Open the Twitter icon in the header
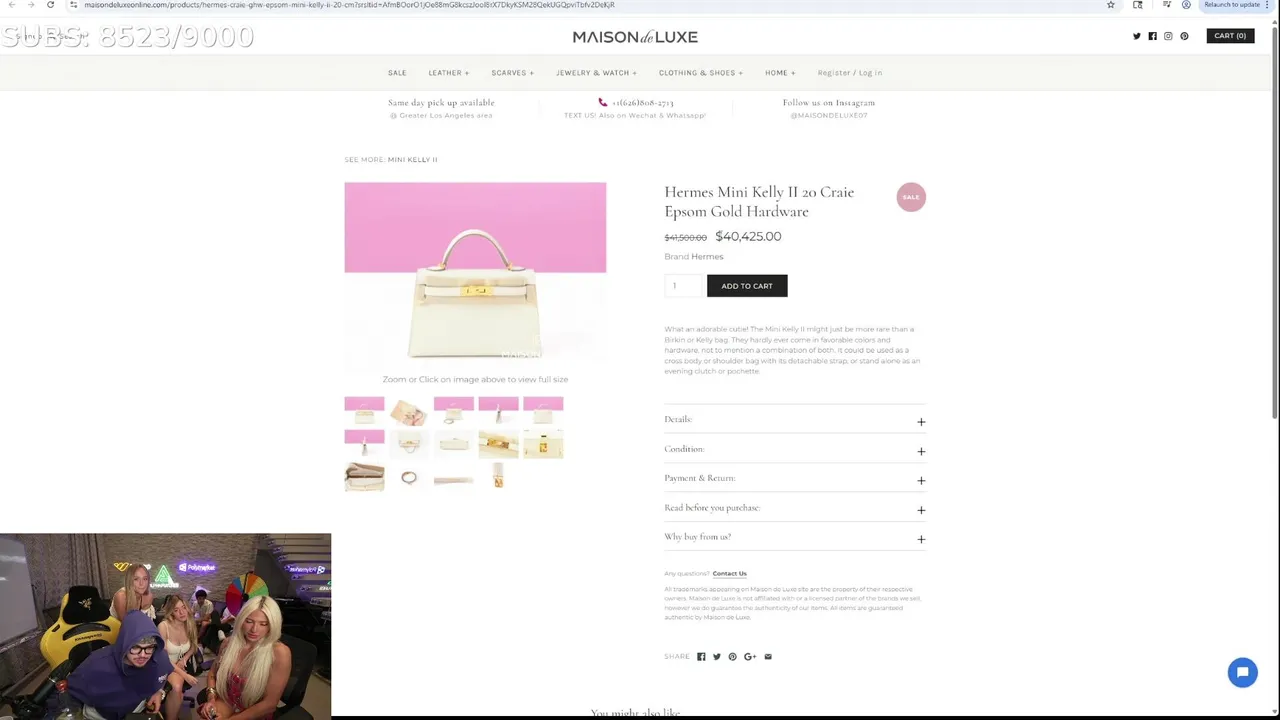 pyautogui.click(x=1137, y=36)
